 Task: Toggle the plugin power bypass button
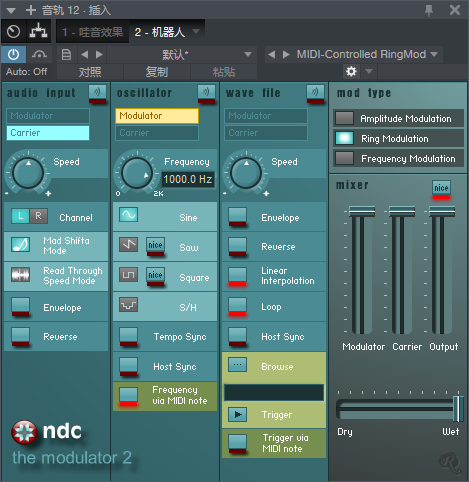pos(13,54)
